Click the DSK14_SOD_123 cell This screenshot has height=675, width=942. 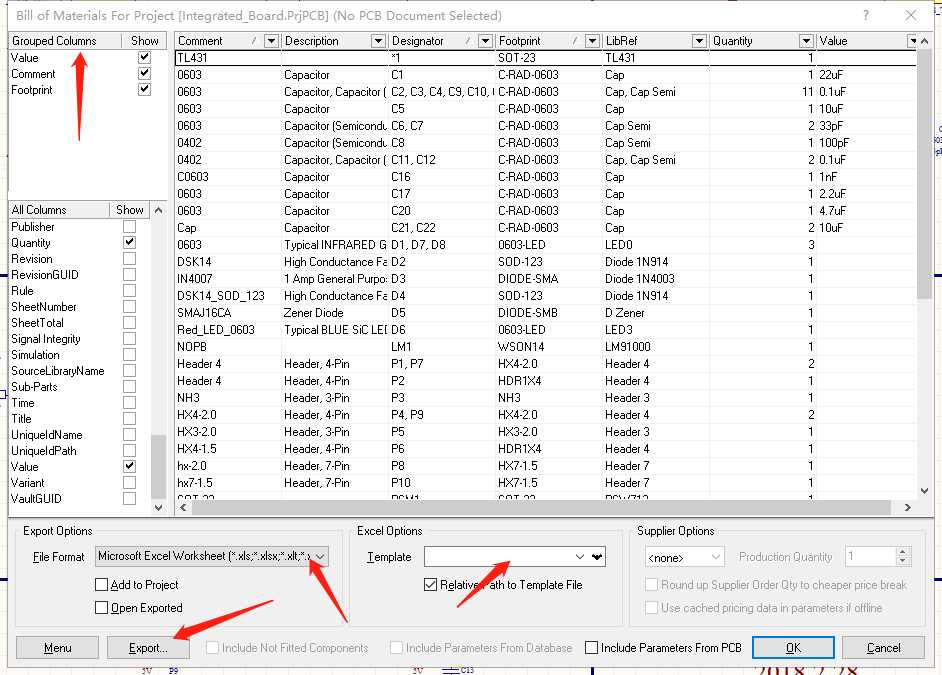coord(228,295)
